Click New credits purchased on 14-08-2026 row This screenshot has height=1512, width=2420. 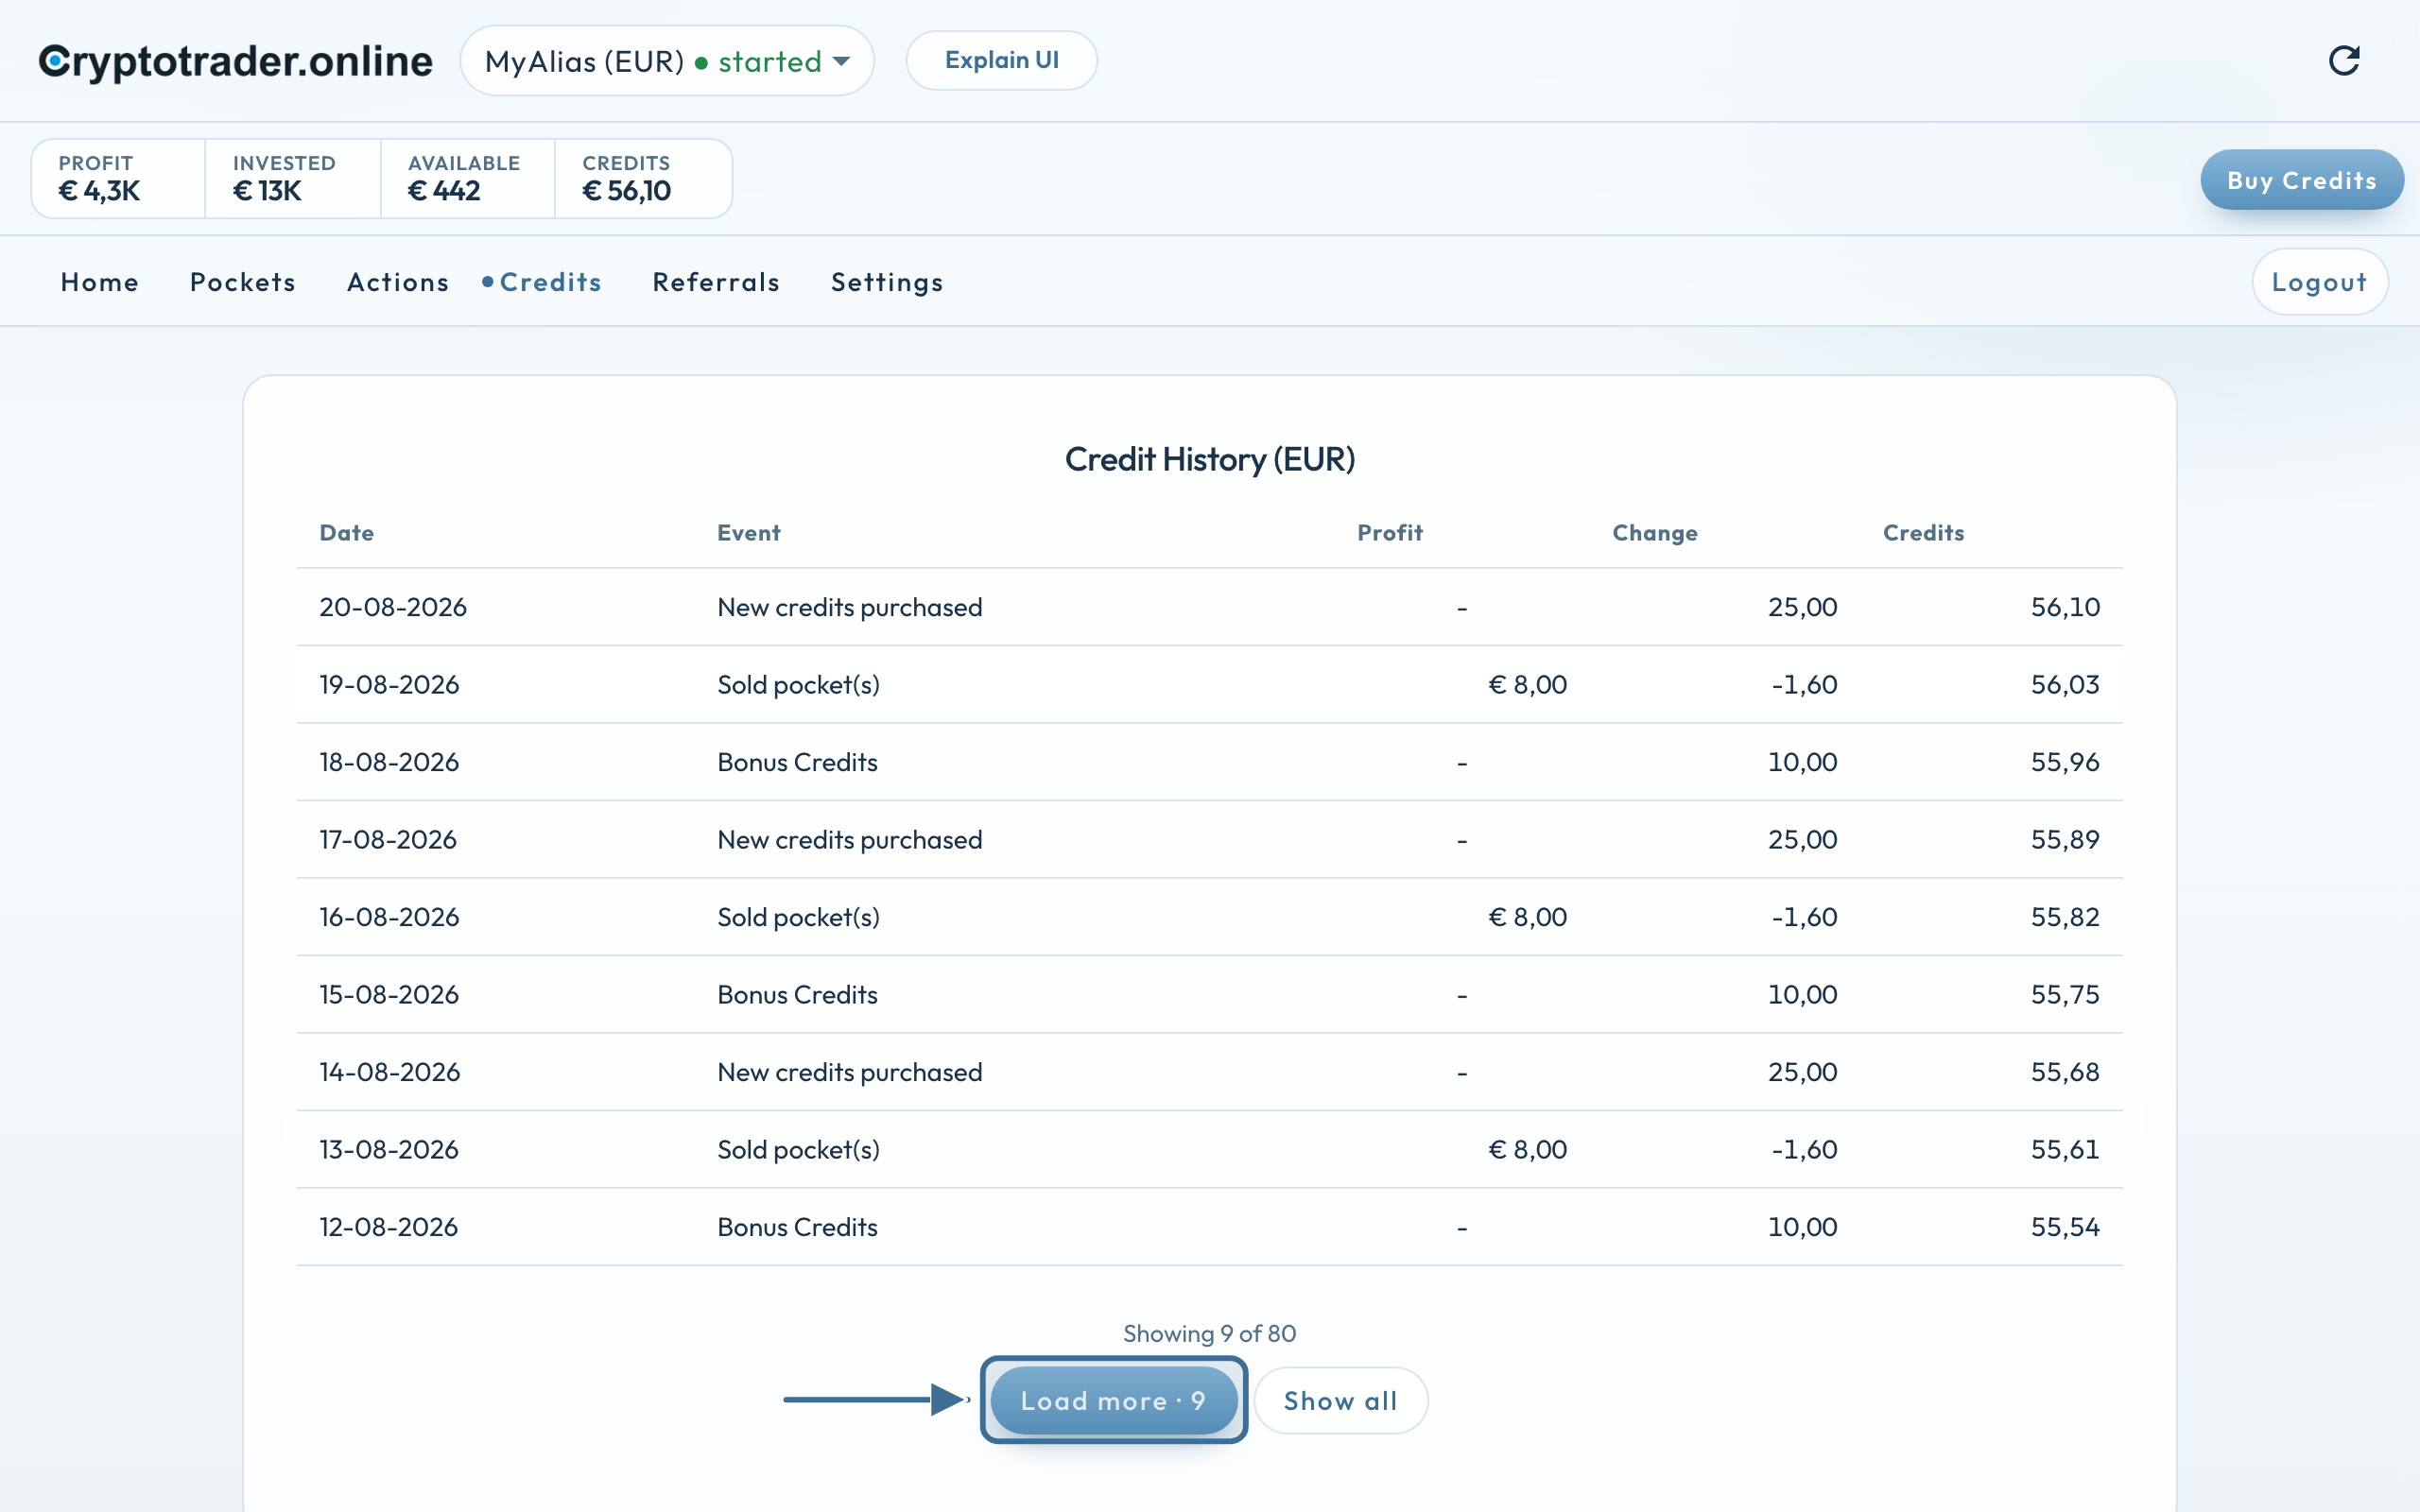click(849, 1072)
